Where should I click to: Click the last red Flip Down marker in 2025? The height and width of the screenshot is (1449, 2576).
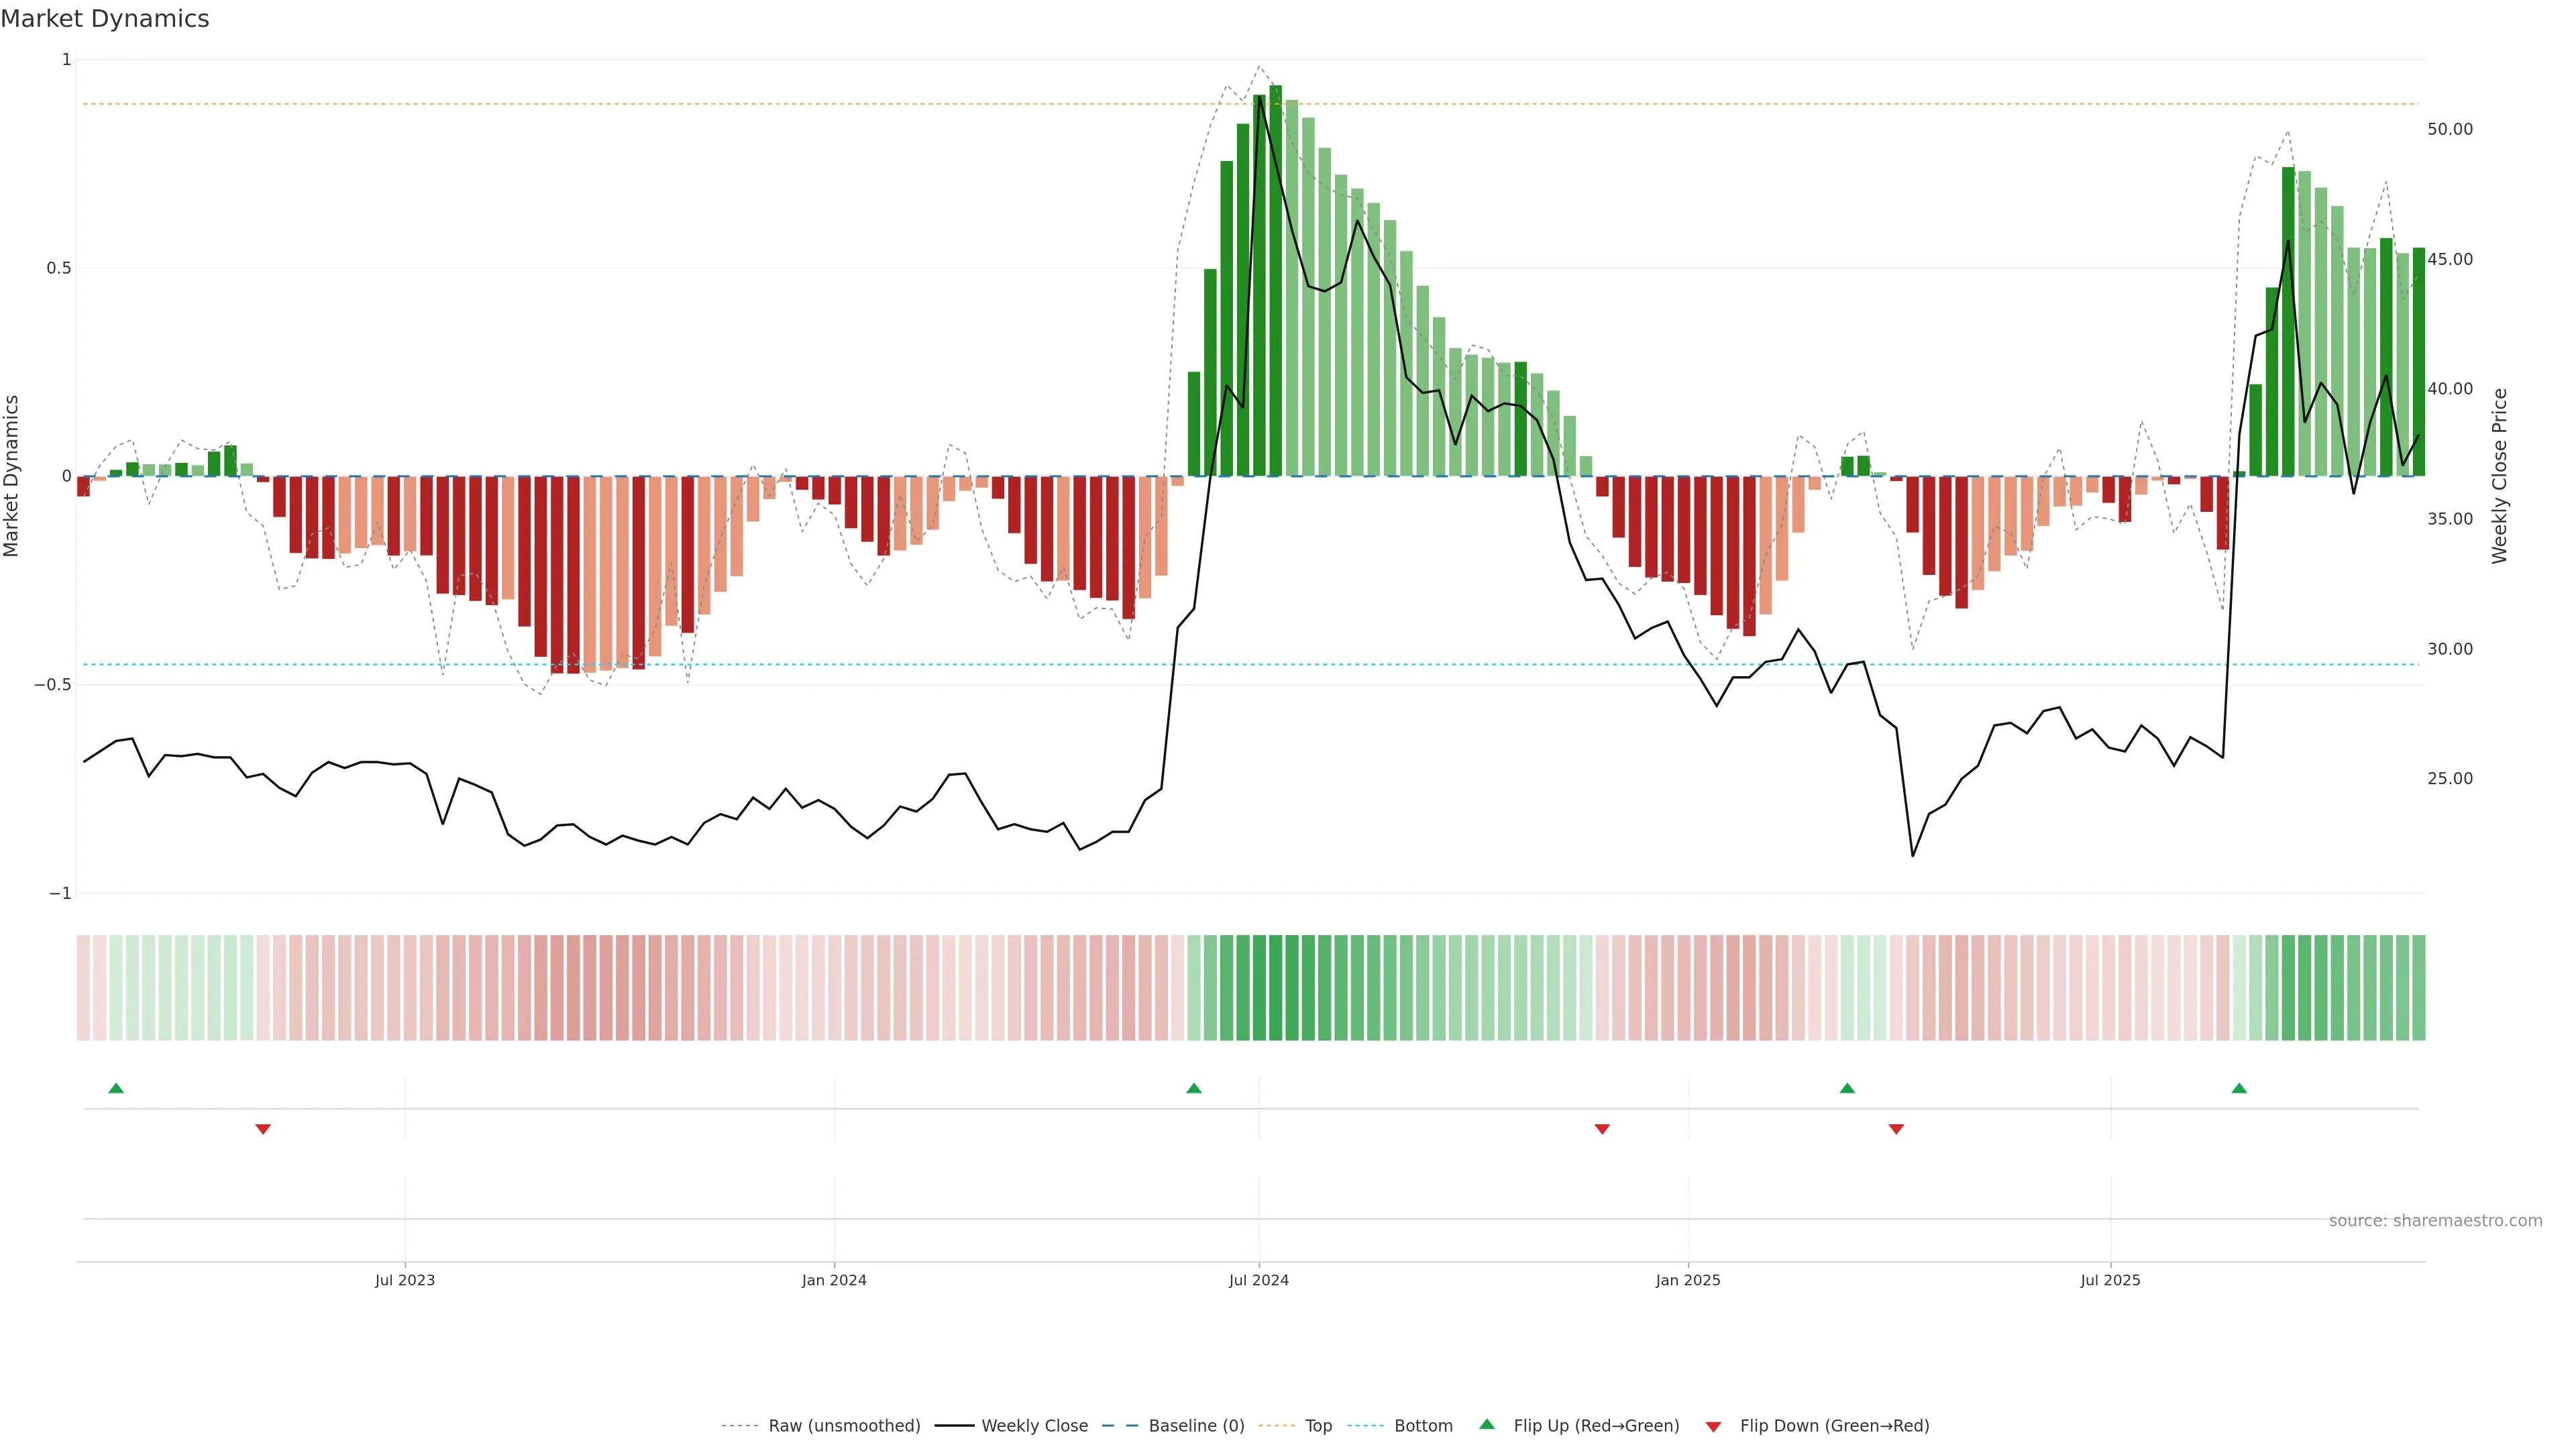click(x=1896, y=1129)
